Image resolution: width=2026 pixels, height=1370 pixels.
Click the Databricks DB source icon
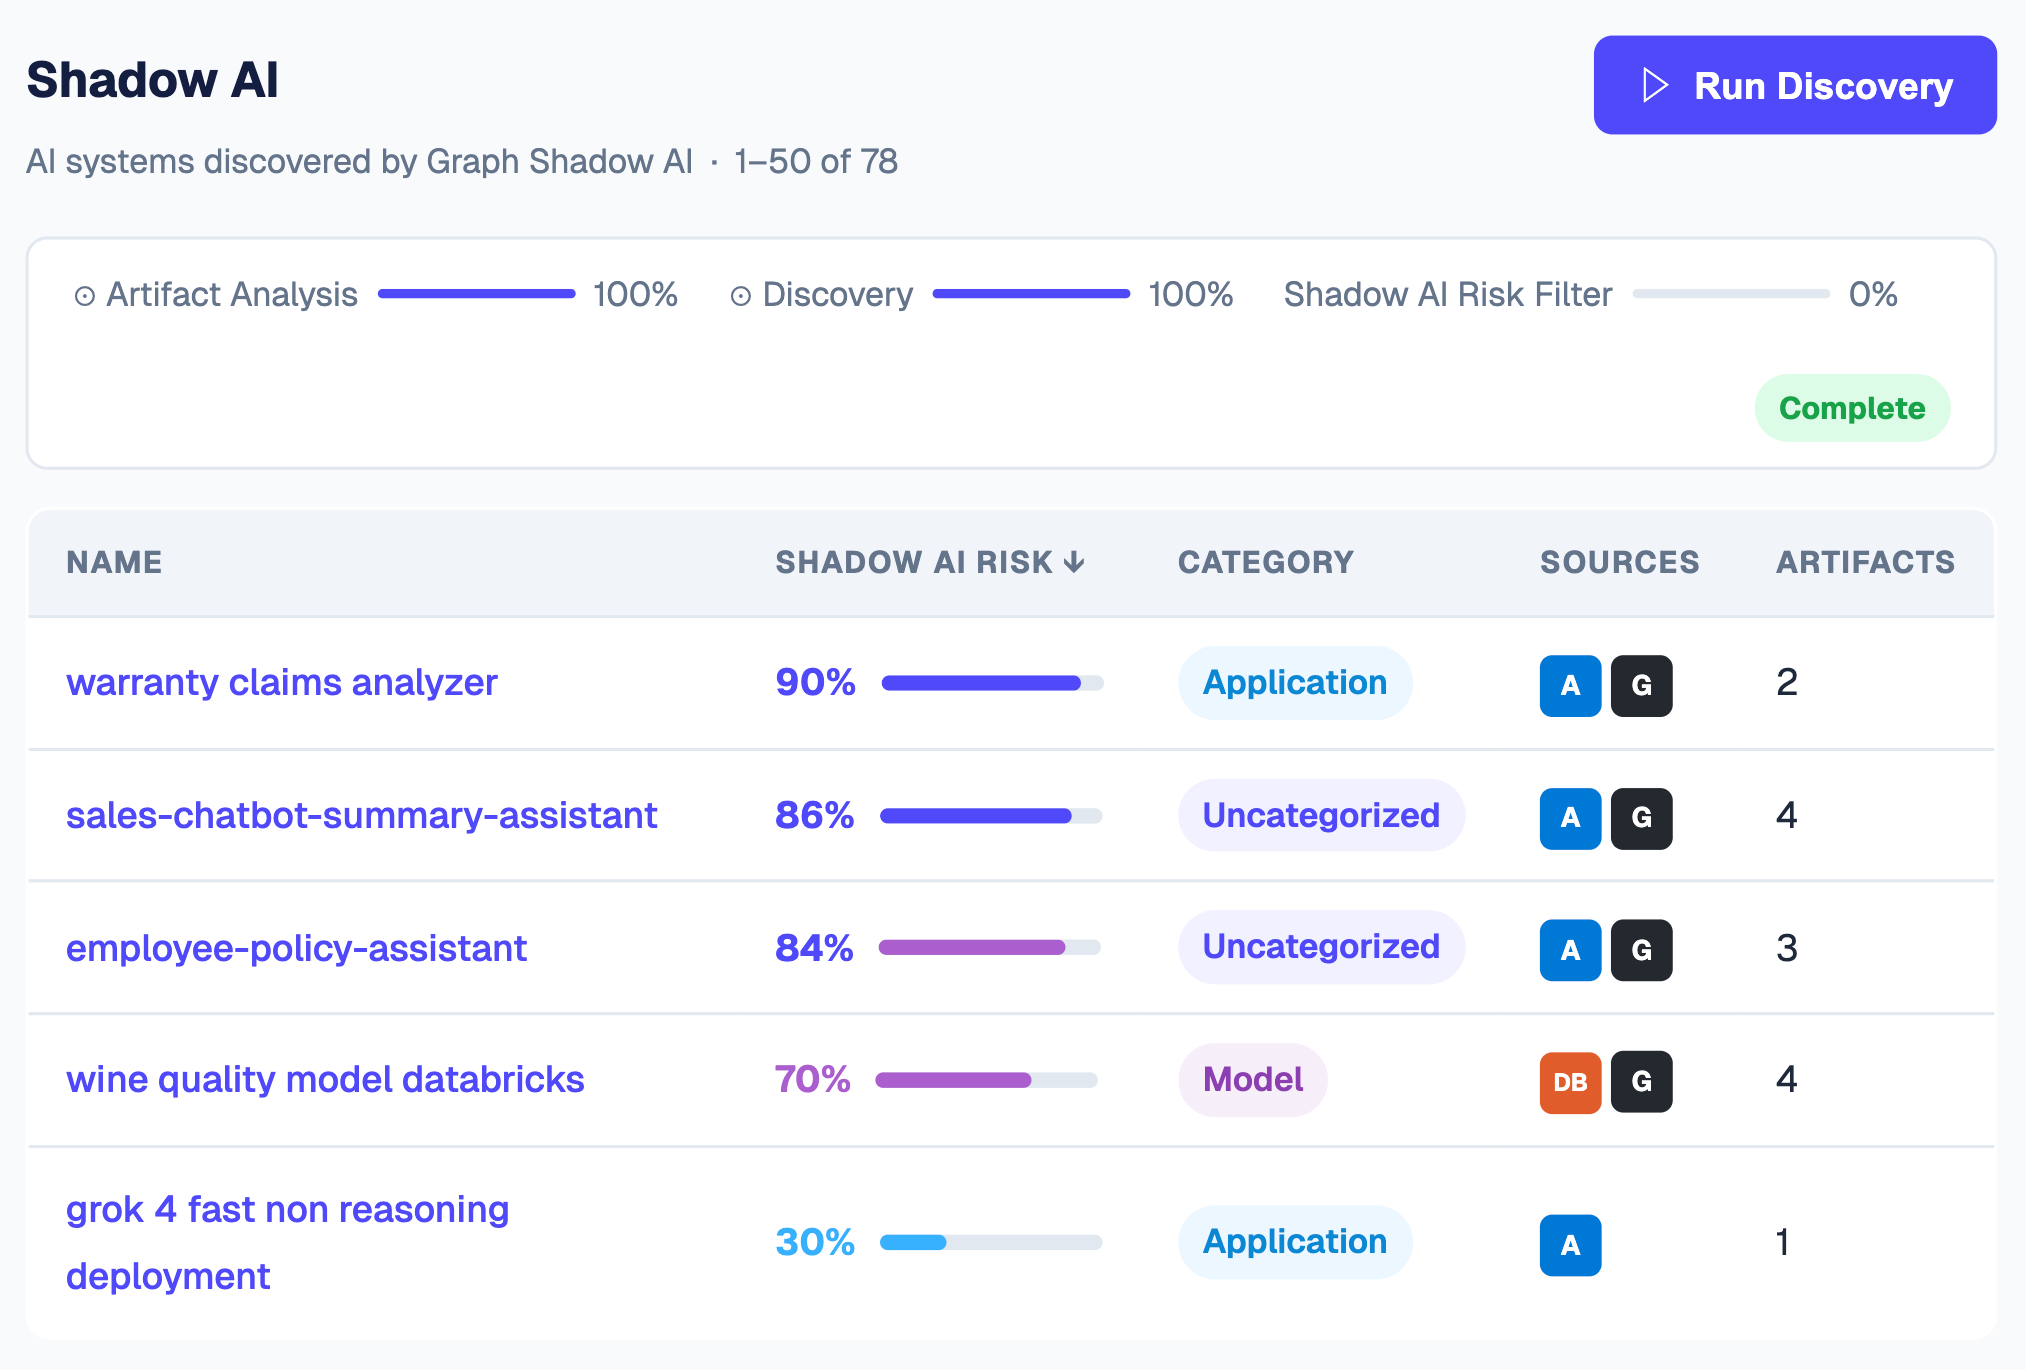click(1570, 1082)
